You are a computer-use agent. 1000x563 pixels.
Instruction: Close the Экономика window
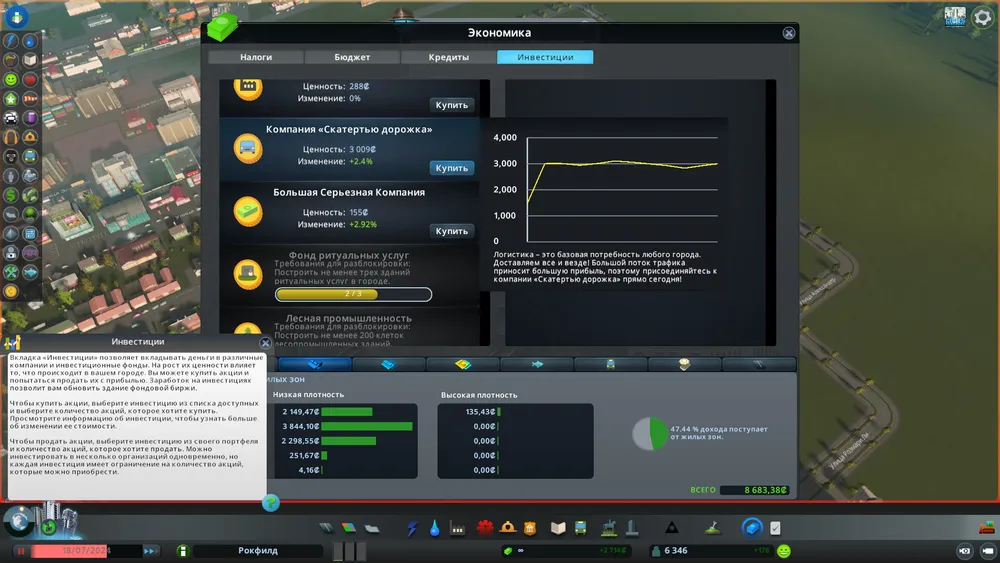(x=789, y=33)
